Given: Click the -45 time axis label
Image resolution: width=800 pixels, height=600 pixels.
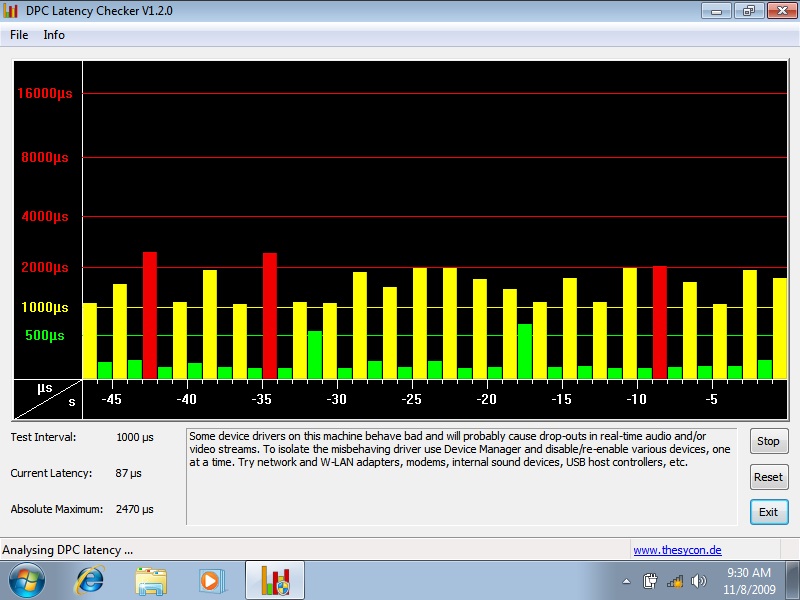Looking at the screenshot, I should [x=111, y=399].
